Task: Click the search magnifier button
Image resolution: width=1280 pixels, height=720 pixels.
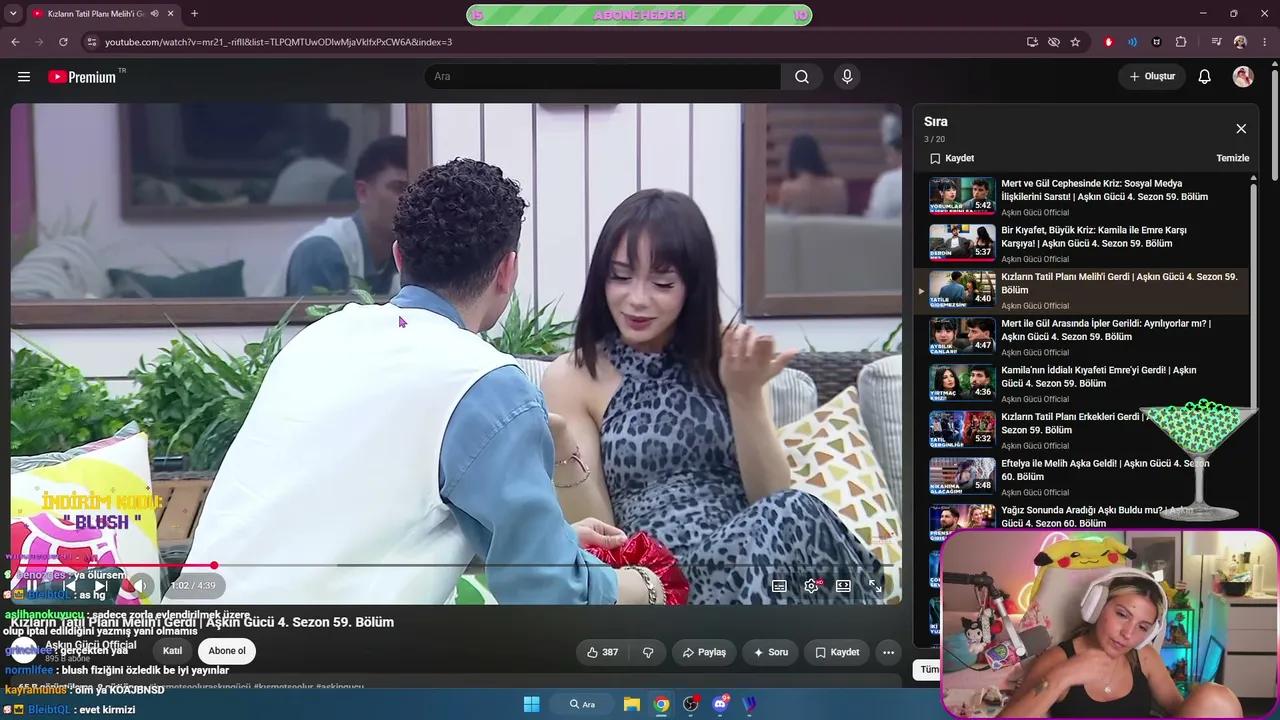Action: pos(802,77)
